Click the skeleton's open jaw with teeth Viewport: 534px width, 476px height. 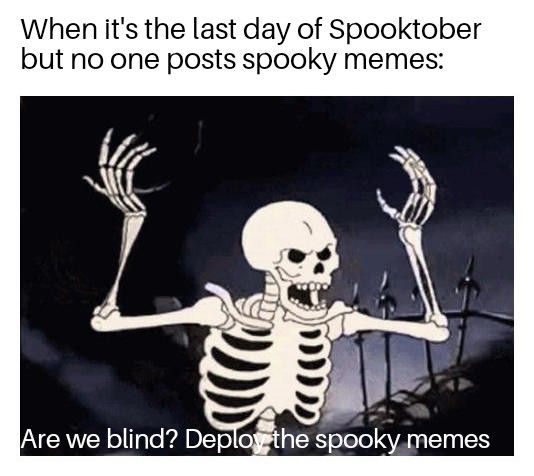click(308, 295)
